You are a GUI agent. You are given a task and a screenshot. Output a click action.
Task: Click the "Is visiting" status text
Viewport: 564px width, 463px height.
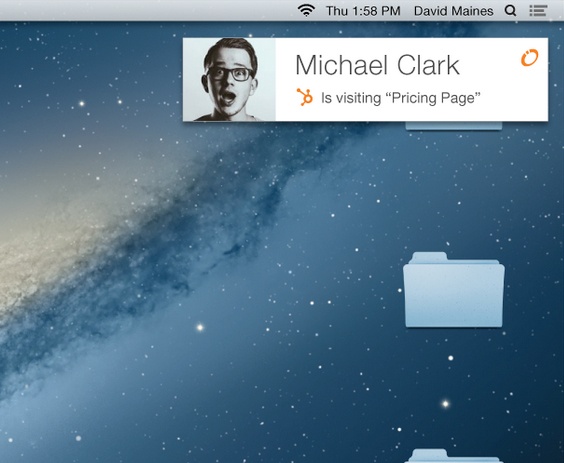[x=351, y=98]
